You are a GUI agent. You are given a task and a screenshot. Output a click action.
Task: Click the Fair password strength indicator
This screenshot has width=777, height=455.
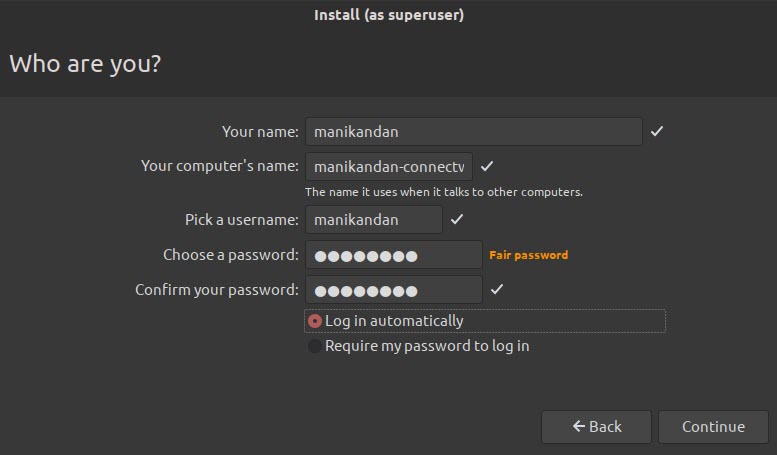click(528, 255)
